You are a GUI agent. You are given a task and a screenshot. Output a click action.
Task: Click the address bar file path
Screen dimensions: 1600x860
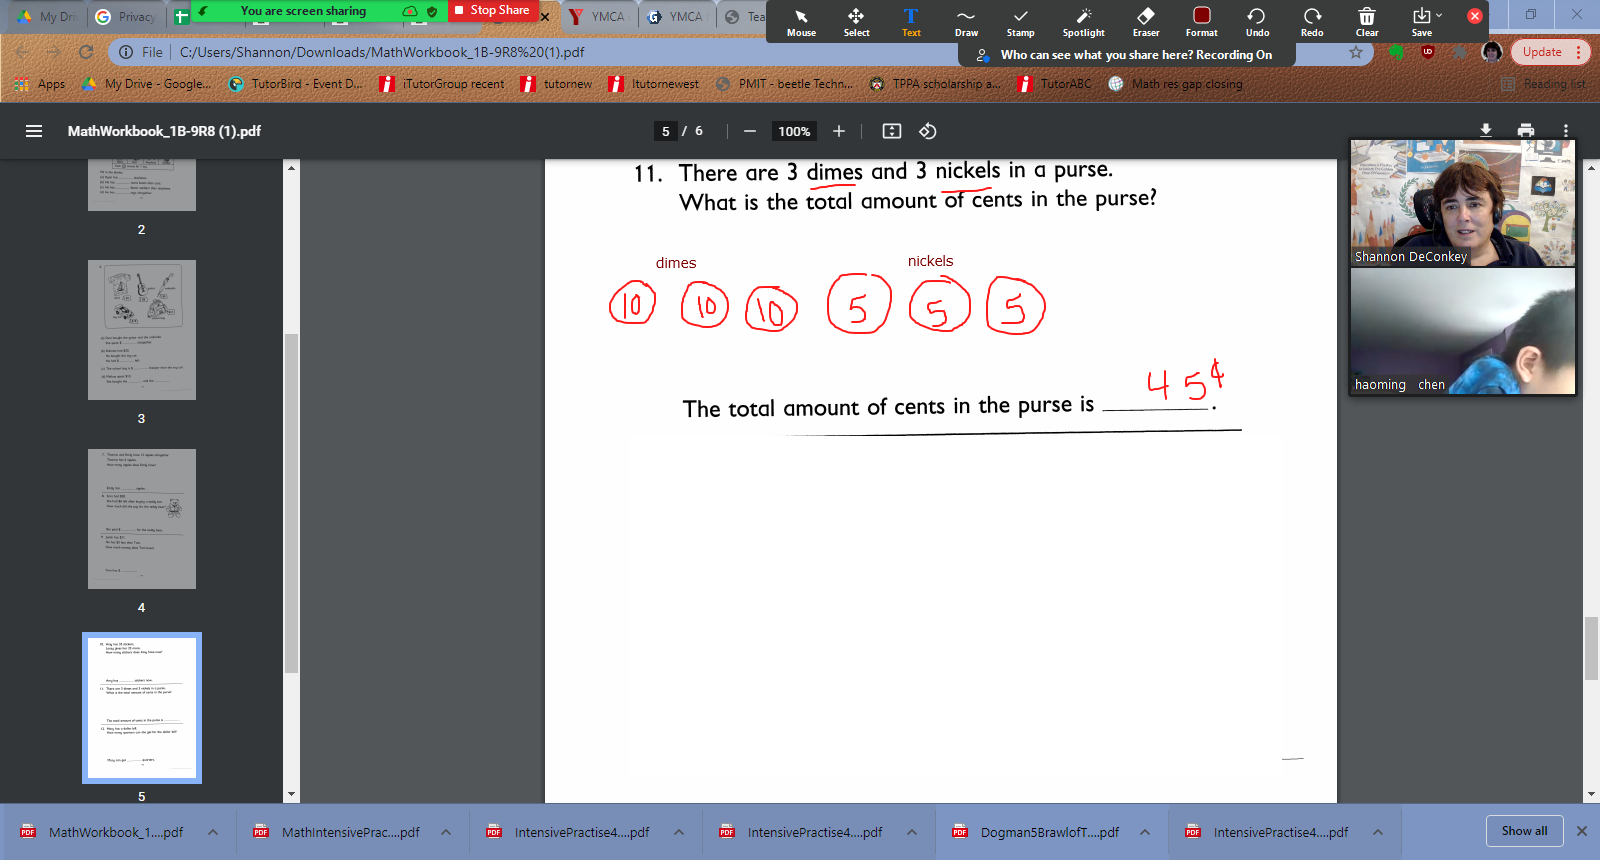[382, 52]
